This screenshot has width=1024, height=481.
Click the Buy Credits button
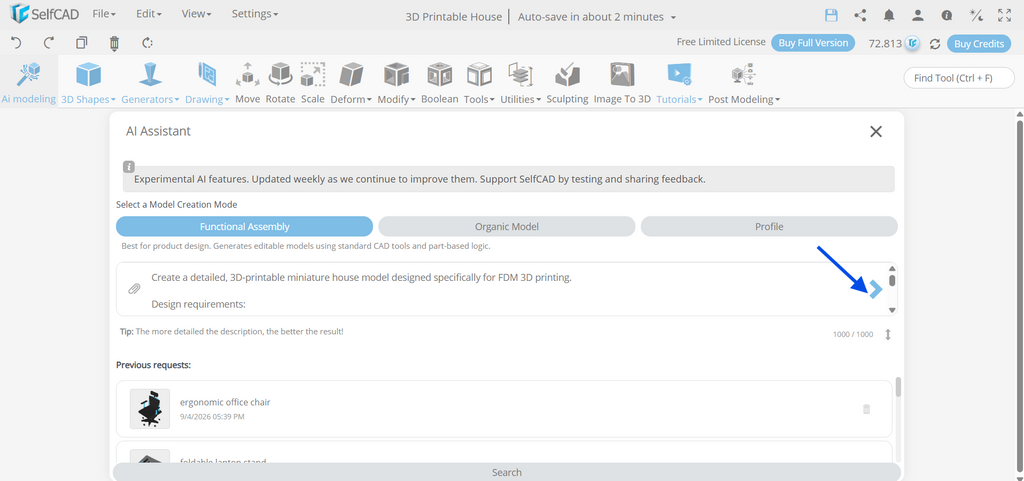tap(979, 44)
